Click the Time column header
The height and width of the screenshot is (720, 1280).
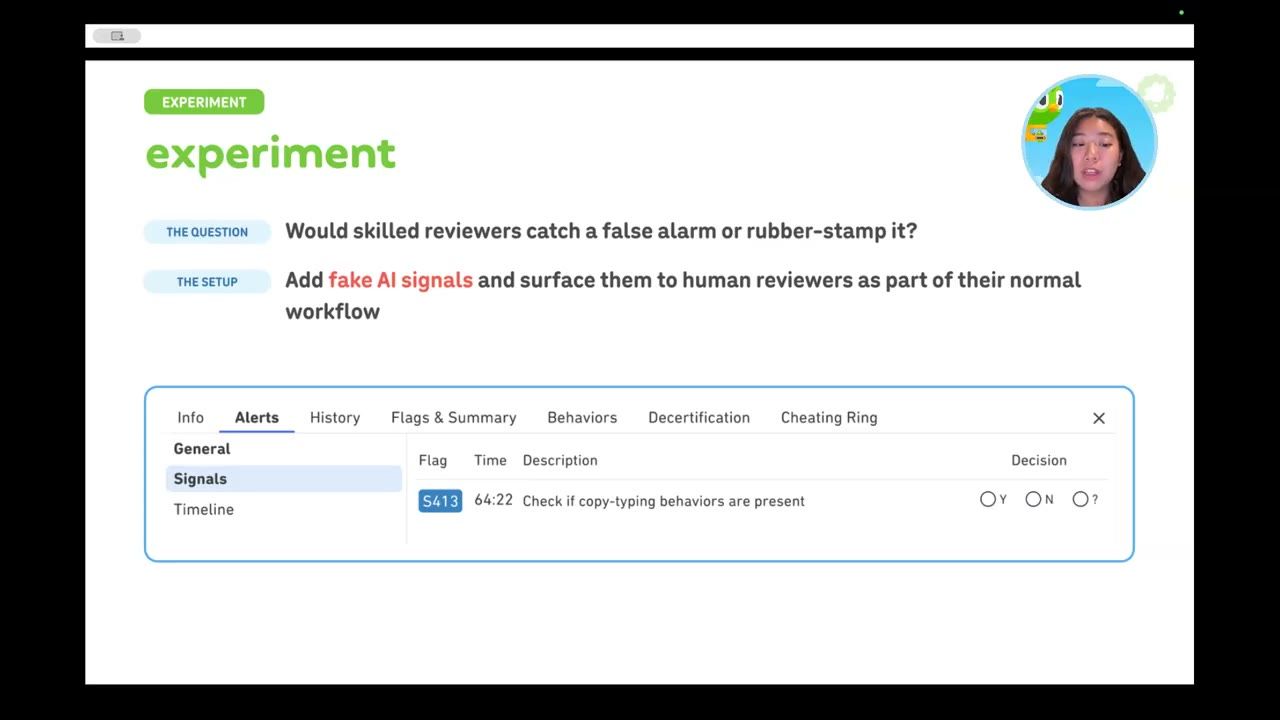pyautogui.click(x=490, y=460)
